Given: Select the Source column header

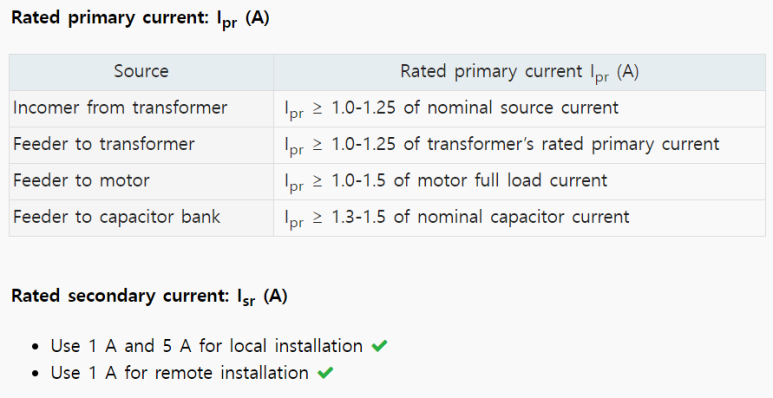Looking at the screenshot, I should [141, 72].
